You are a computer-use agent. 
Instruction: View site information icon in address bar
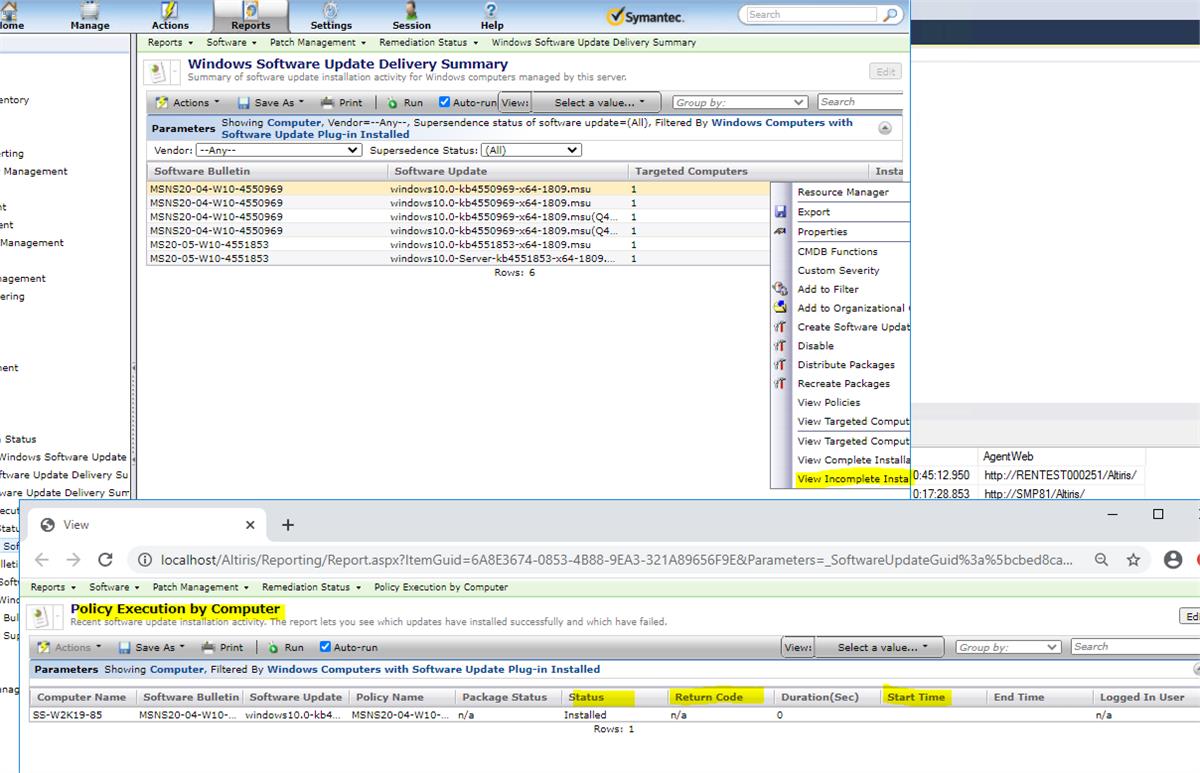coord(144,560)
